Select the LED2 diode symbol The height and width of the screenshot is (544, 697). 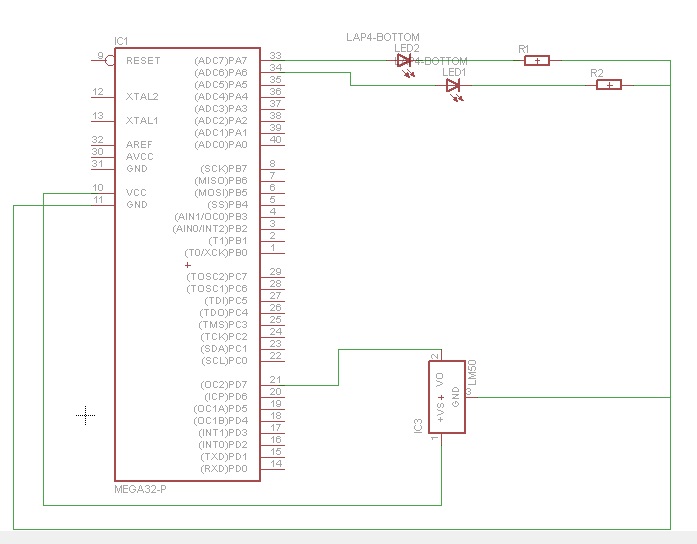(404, 61)
